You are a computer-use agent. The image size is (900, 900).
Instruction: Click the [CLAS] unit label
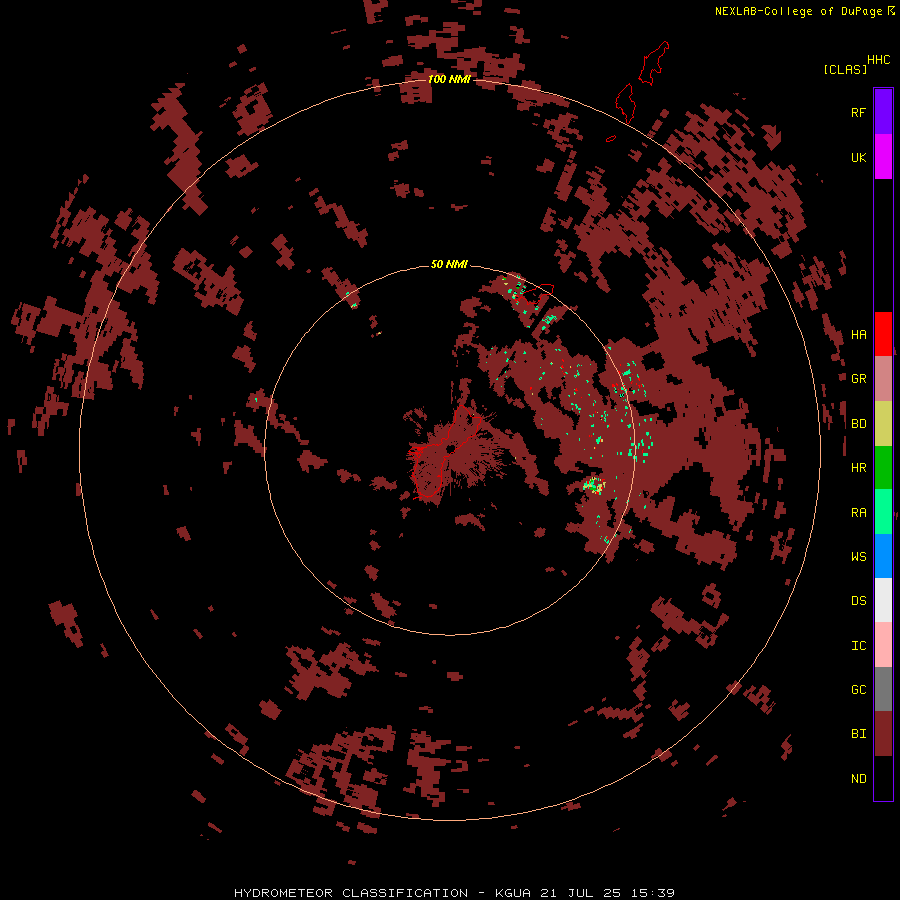tap(845, 69)
